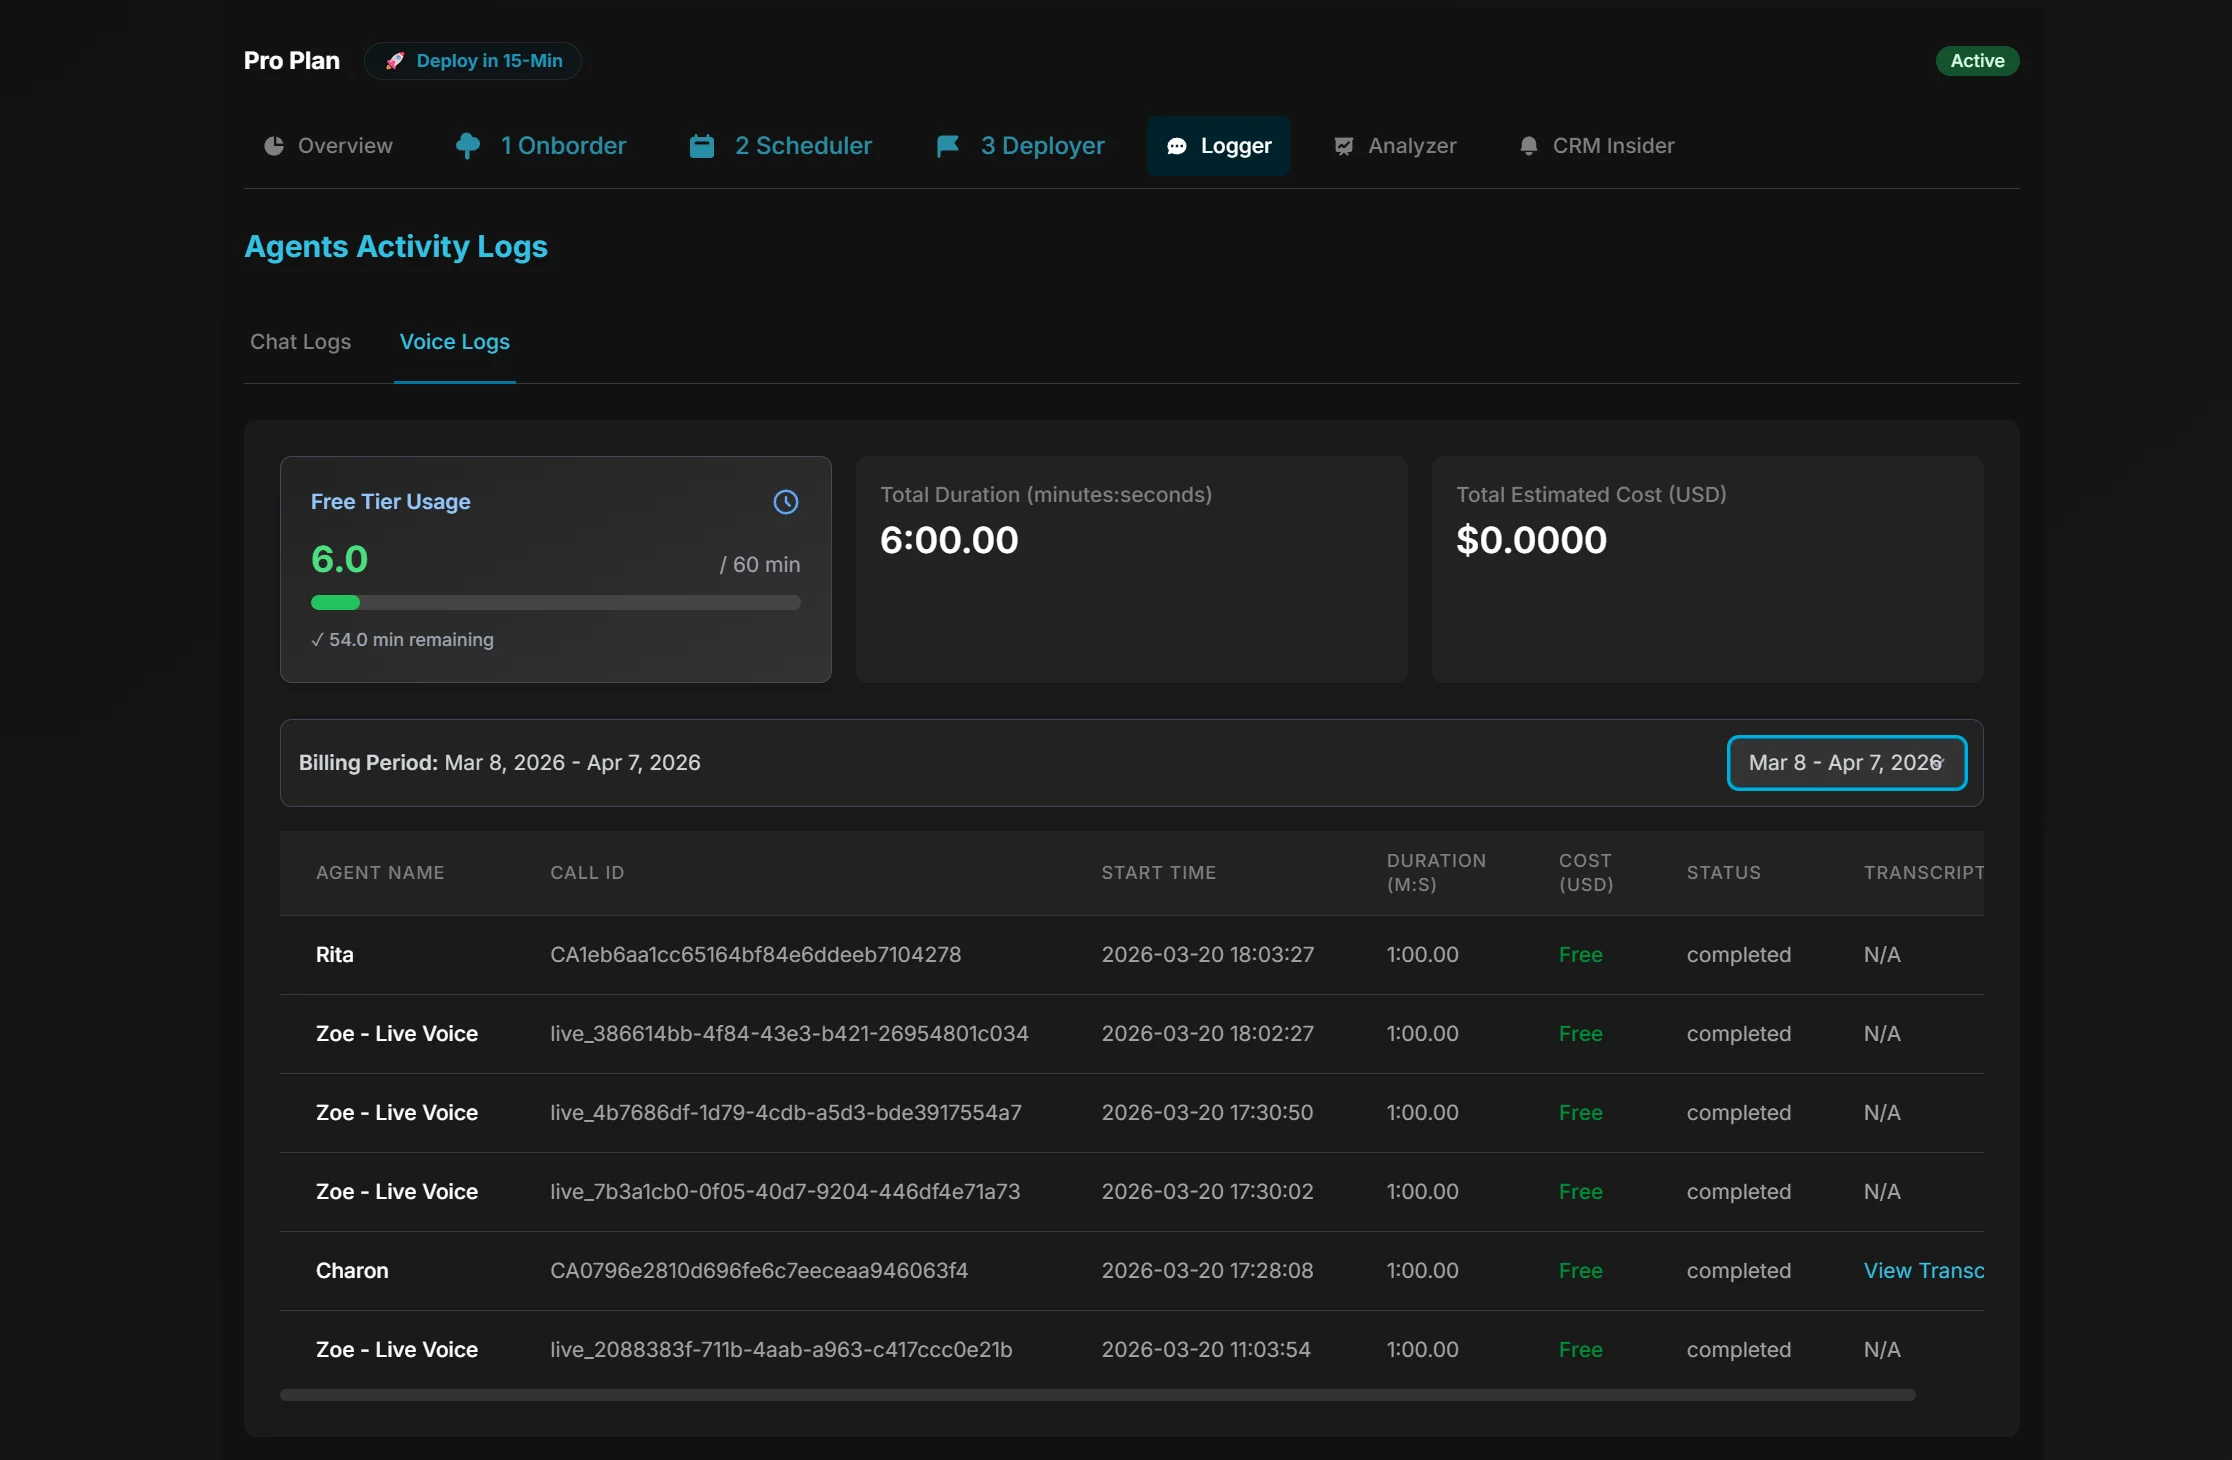Click start time 2026-03-20 18:02:27
The width and height of the screenshot is (2232, 1460).
coord(1208,1034)
